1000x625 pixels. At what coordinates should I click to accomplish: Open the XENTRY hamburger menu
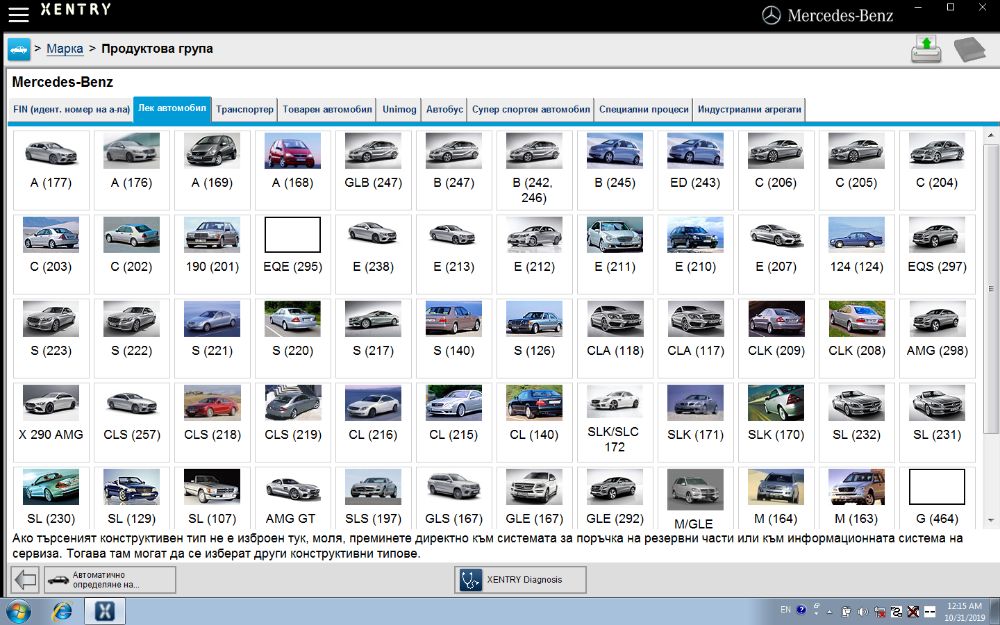[x=18, y=14]
